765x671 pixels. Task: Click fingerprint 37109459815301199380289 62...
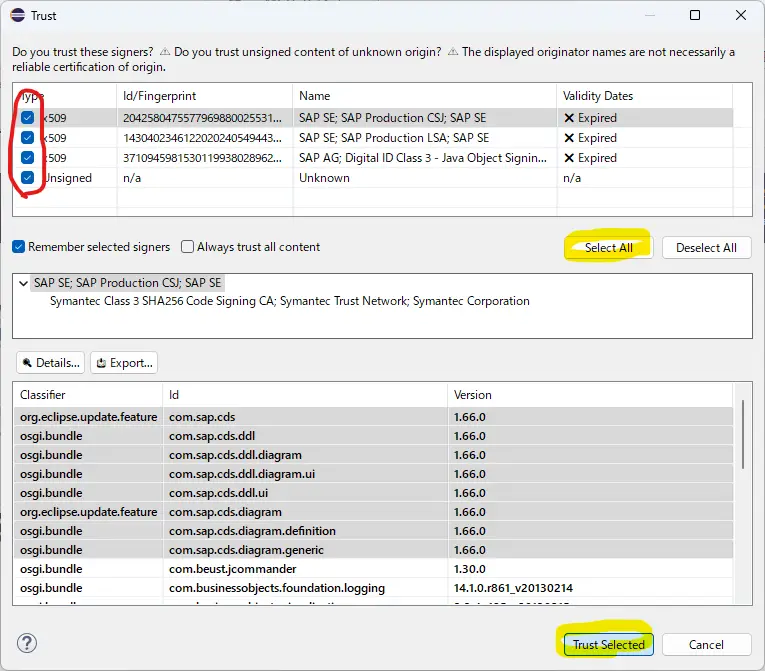coord(202,158)
